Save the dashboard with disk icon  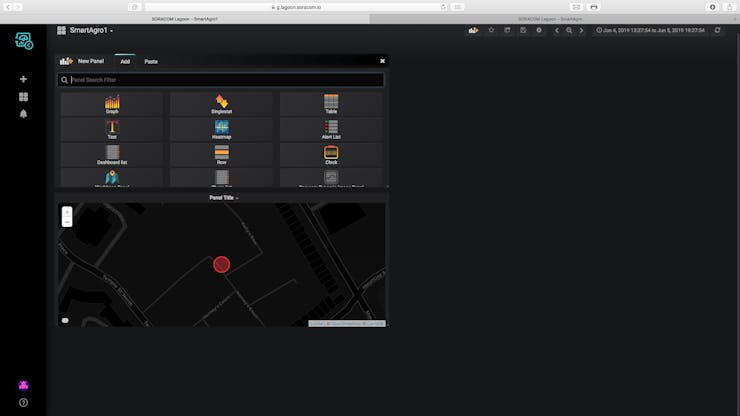tap(523, 30)
